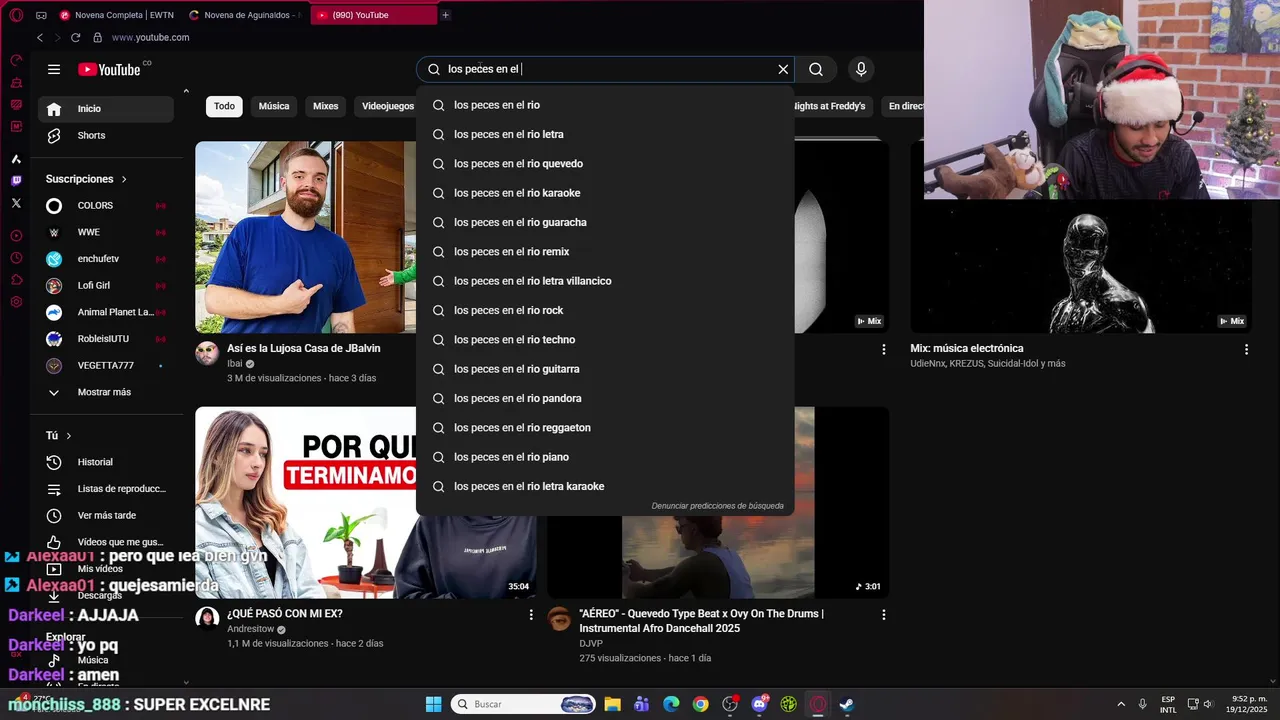Screen dimensions: 1280x720
Task: Open Microsoft Teams from taskbar
Action: click(x=641, y=704)
